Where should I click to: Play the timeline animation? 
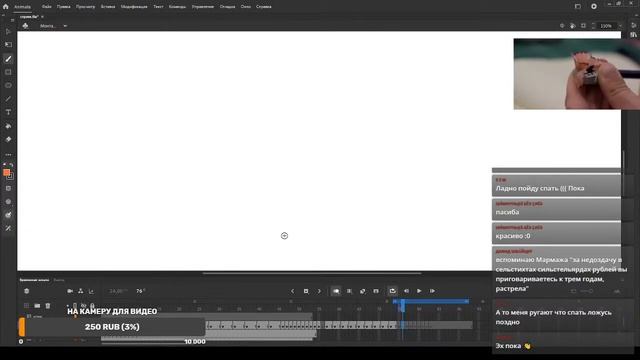coord(419,291)
